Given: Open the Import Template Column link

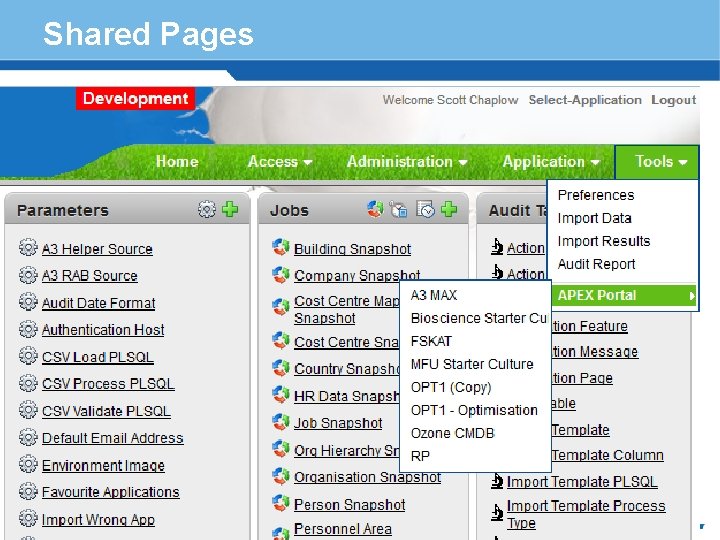Looking at the screenshot, I should coord(608,455).
